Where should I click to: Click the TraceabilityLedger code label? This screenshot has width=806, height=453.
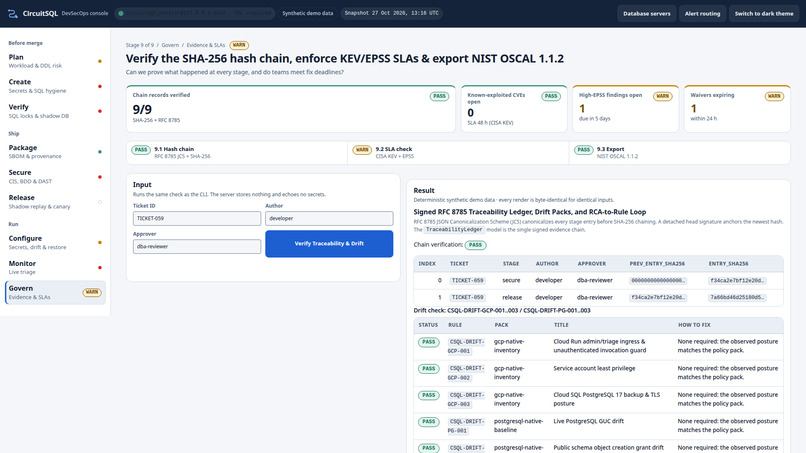coord(454,230)
